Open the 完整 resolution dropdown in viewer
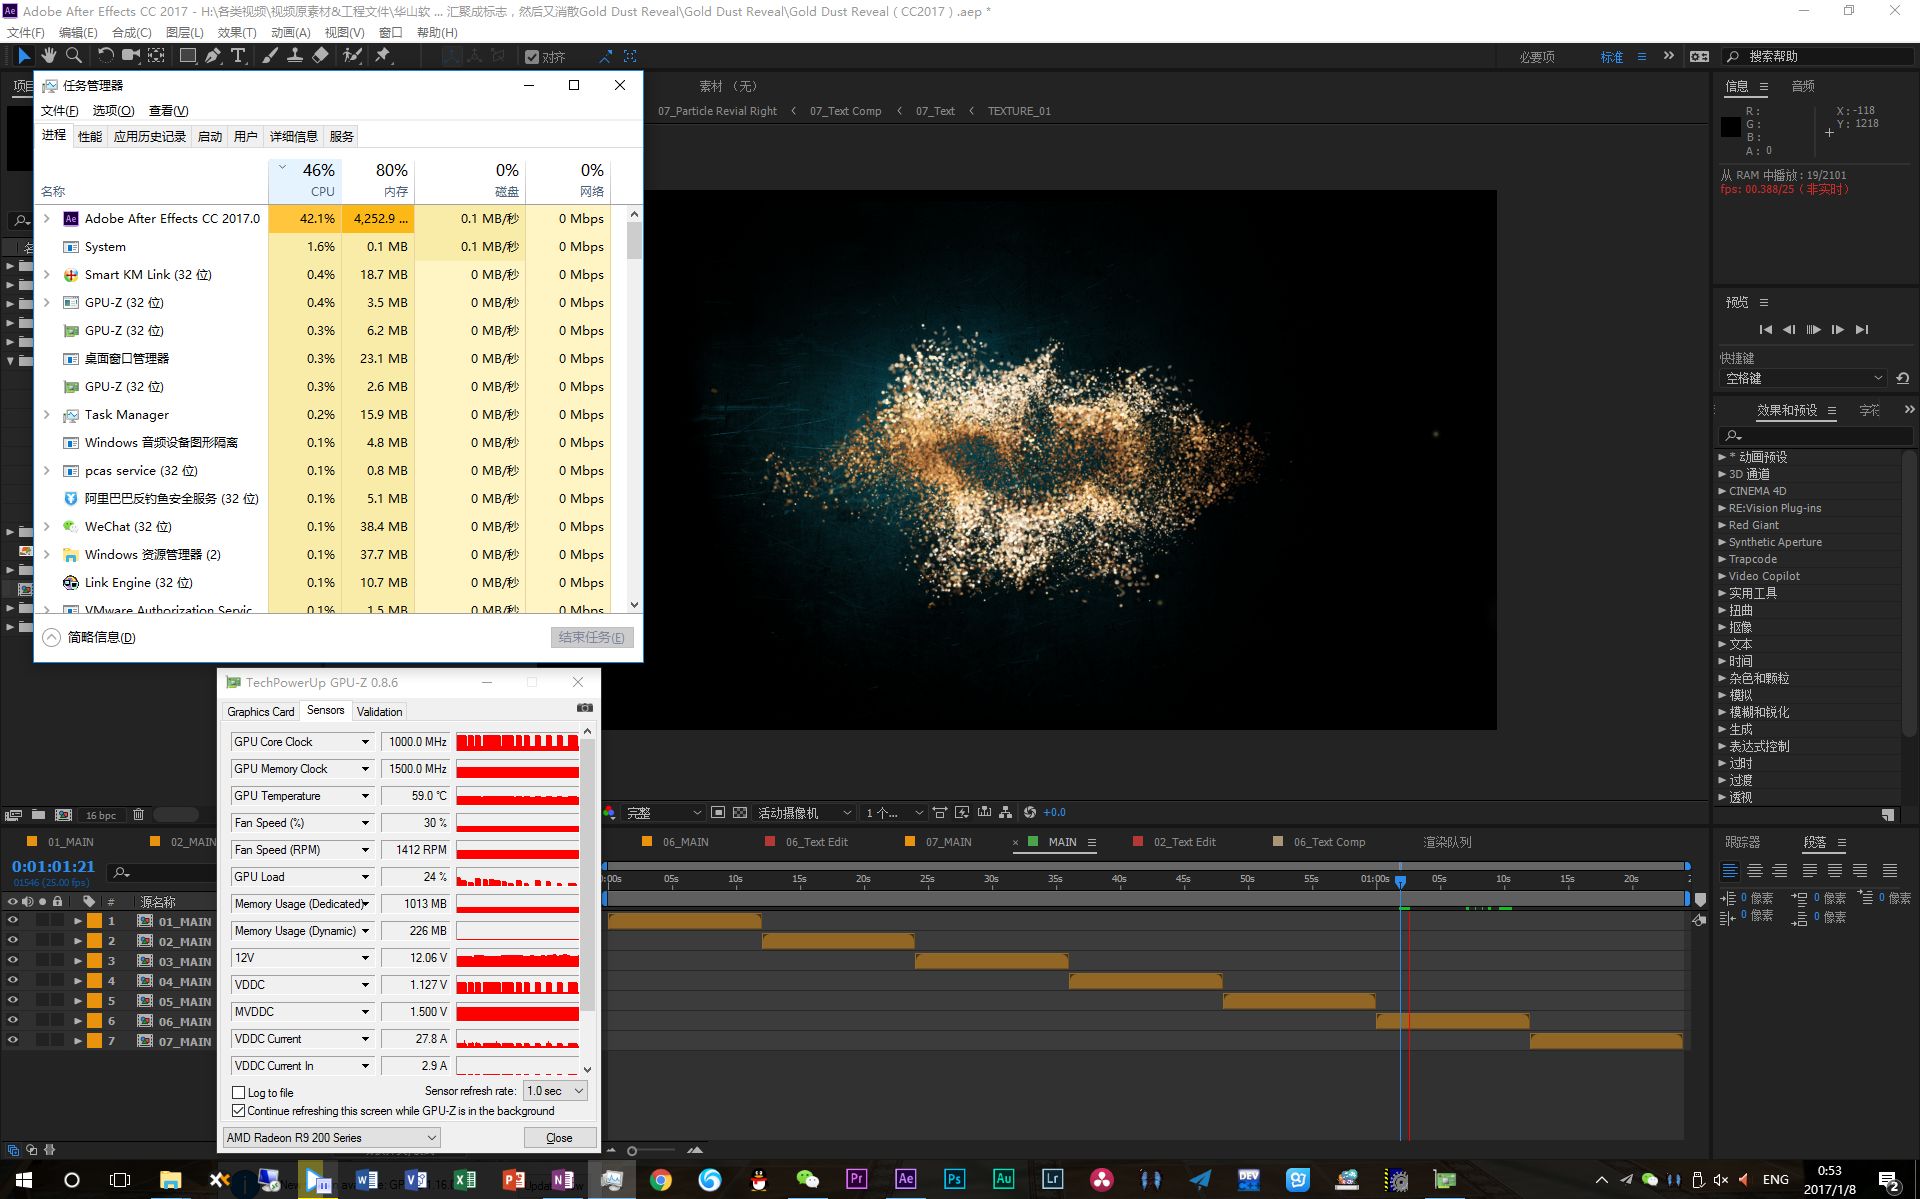The image size is (1920, 1199). [x=663, y=813]
